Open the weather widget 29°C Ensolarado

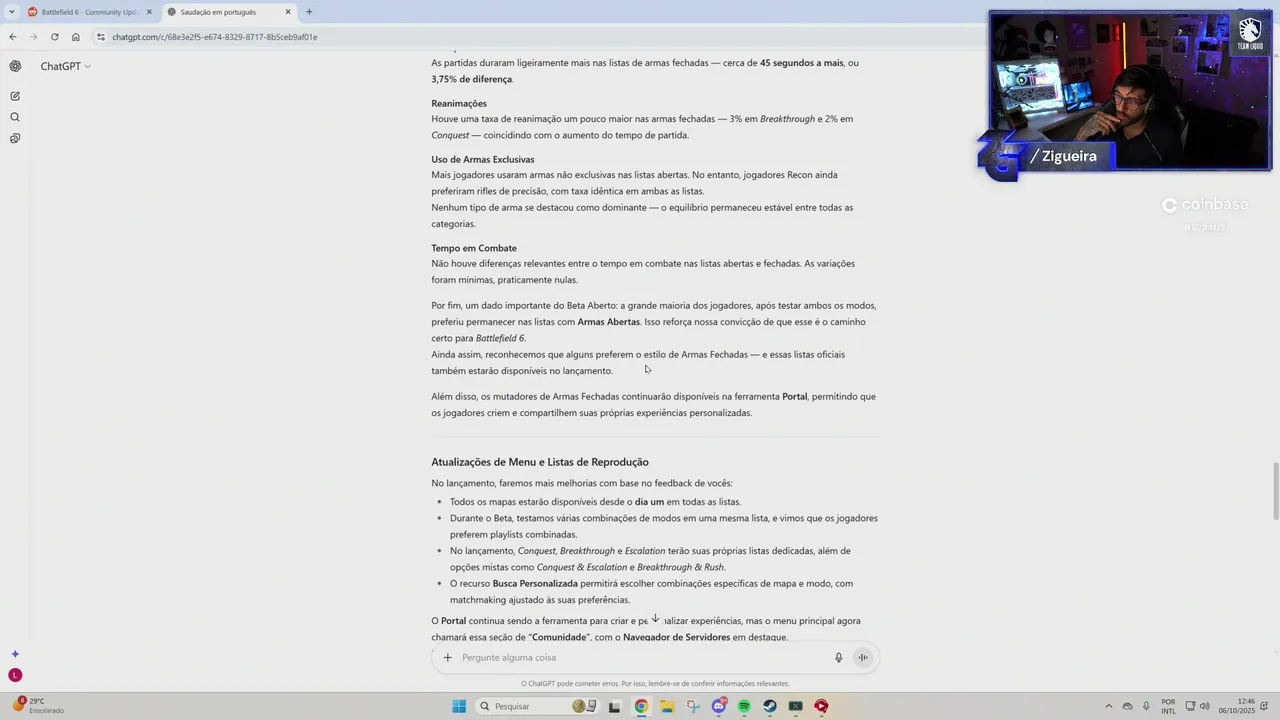tap(38, 706)
